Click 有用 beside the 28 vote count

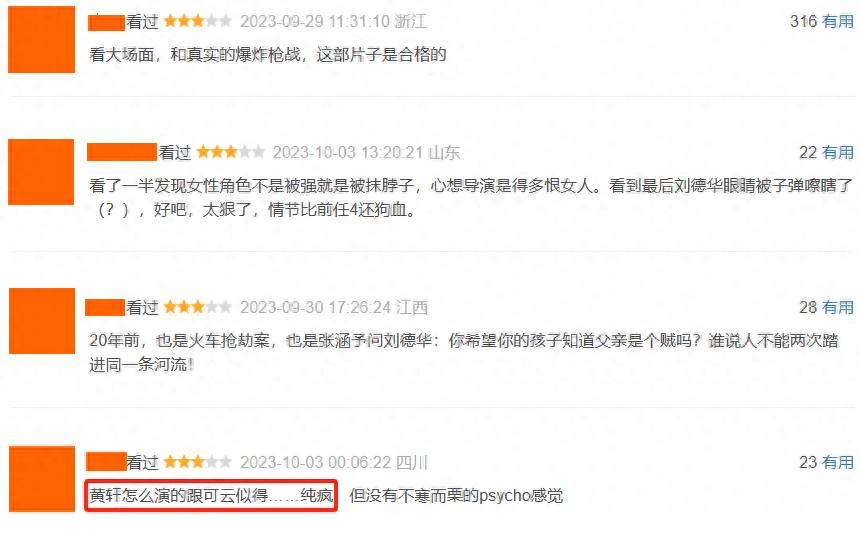click(x=838, y=307)
